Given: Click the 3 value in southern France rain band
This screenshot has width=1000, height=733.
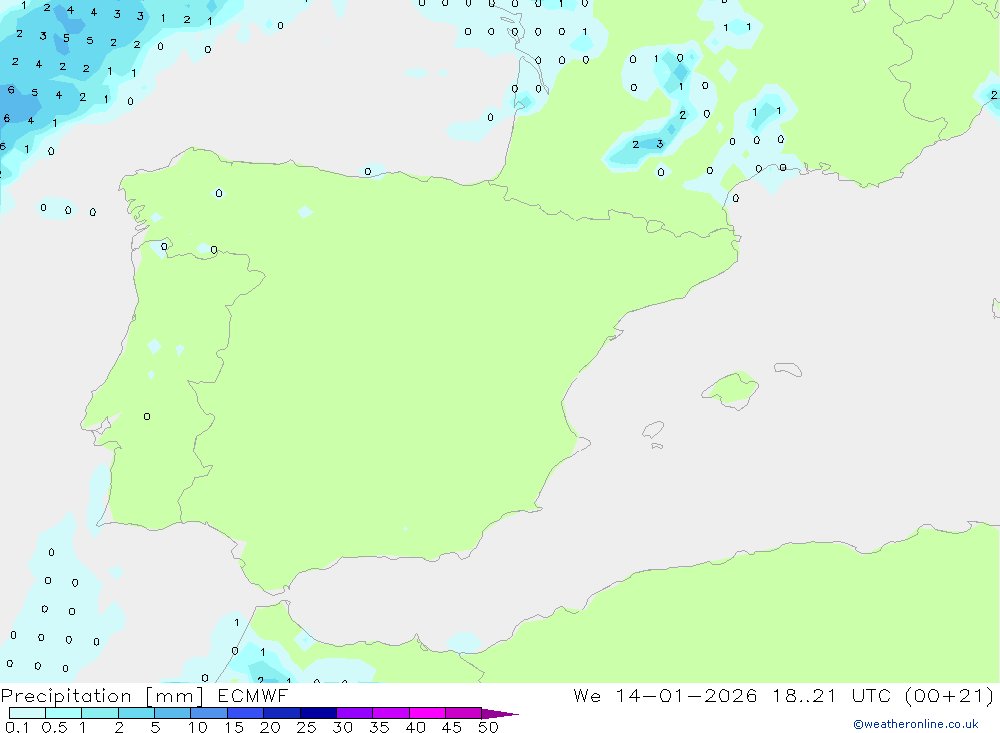Looking at the screenshot, I should (659, 144).
